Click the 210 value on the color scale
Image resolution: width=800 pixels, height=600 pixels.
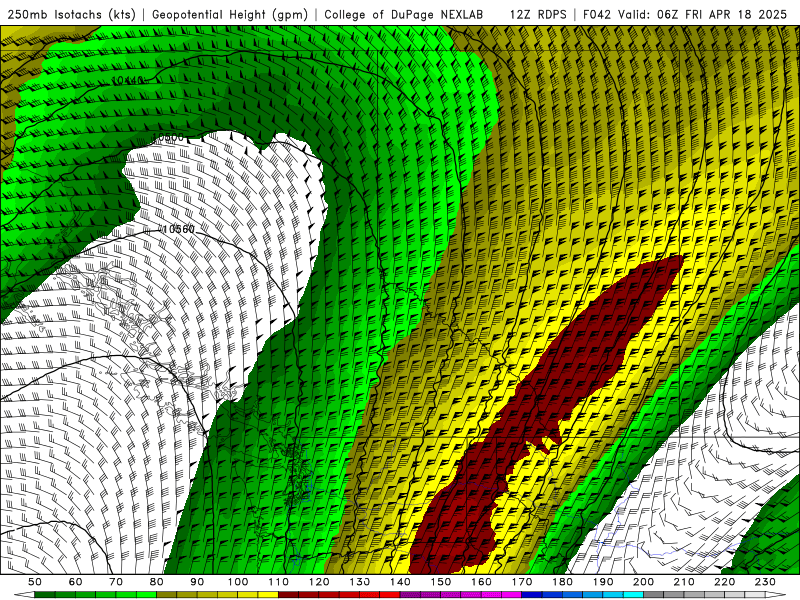684,582
